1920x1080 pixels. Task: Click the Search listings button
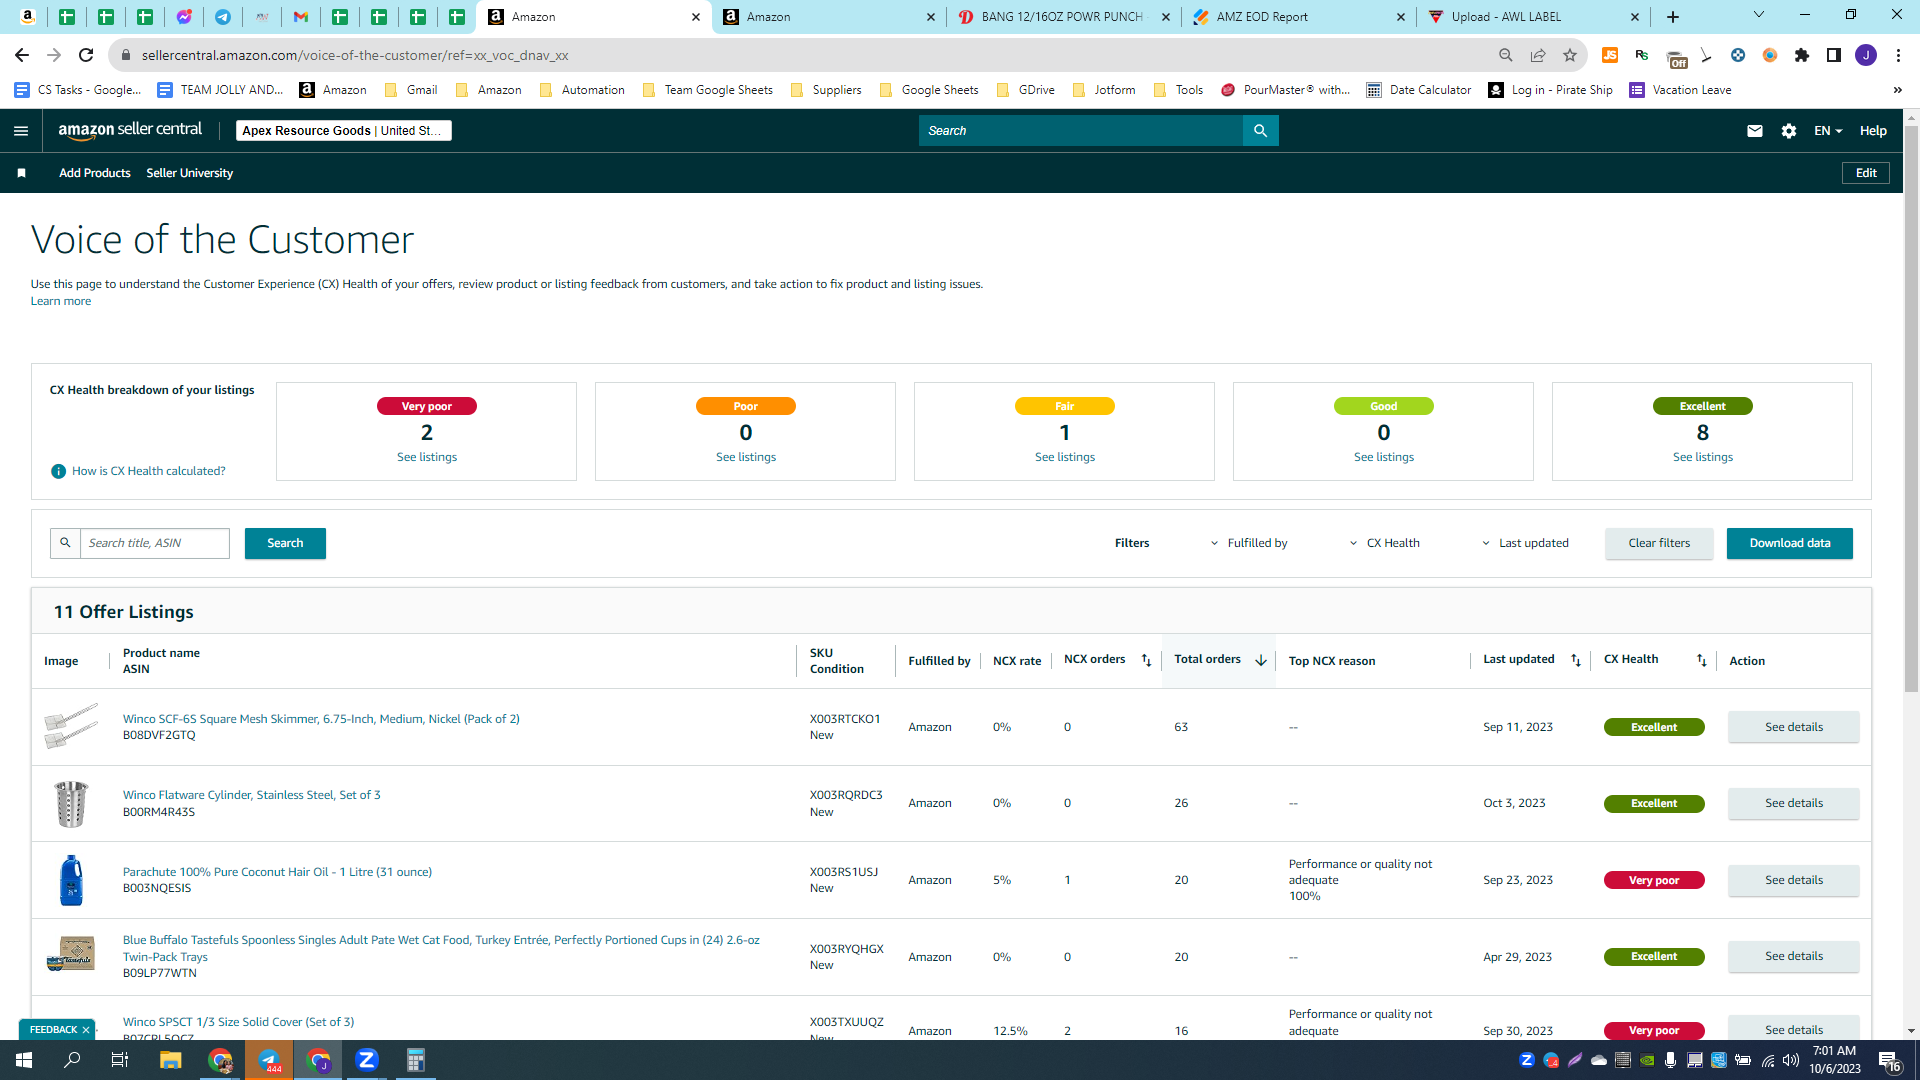point(285,543)
